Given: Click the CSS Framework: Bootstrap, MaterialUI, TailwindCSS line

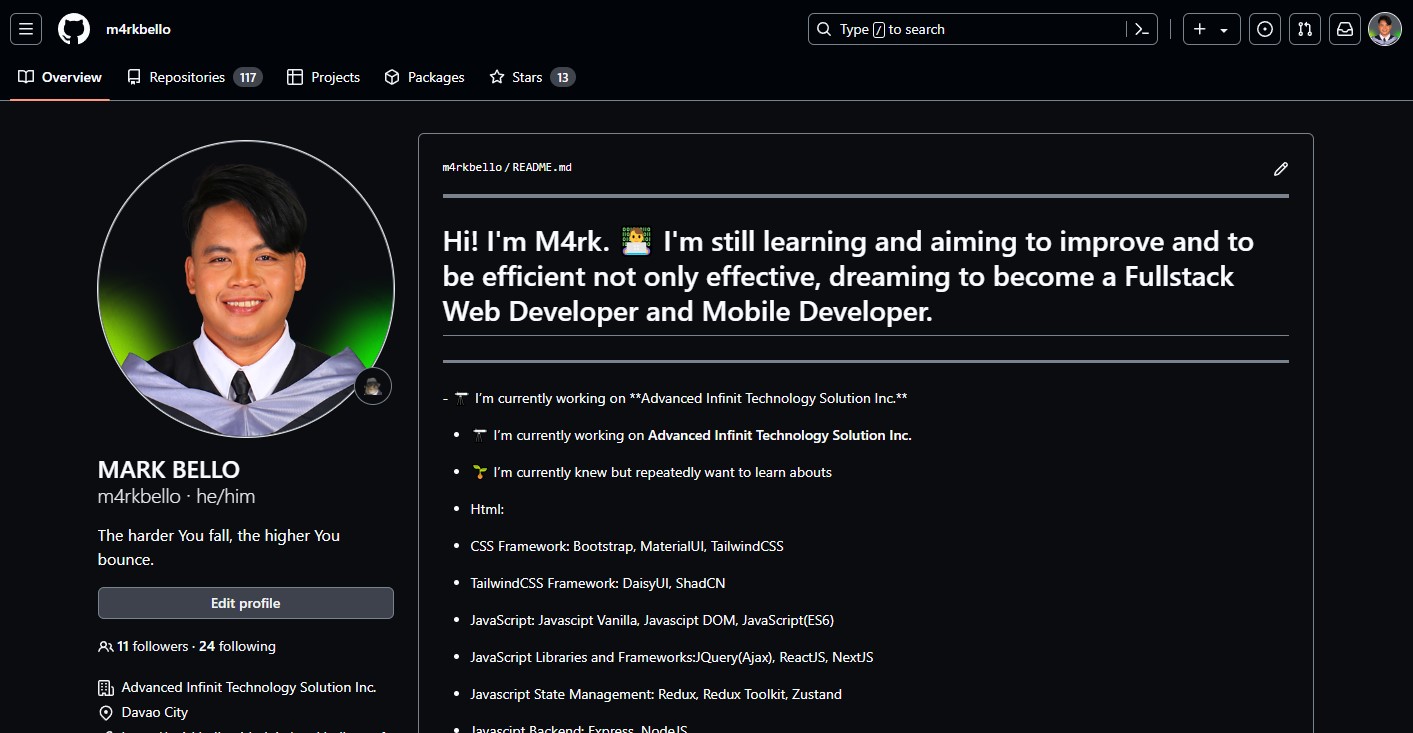Looking at the screenshot, I should click(x=627, y=546).
